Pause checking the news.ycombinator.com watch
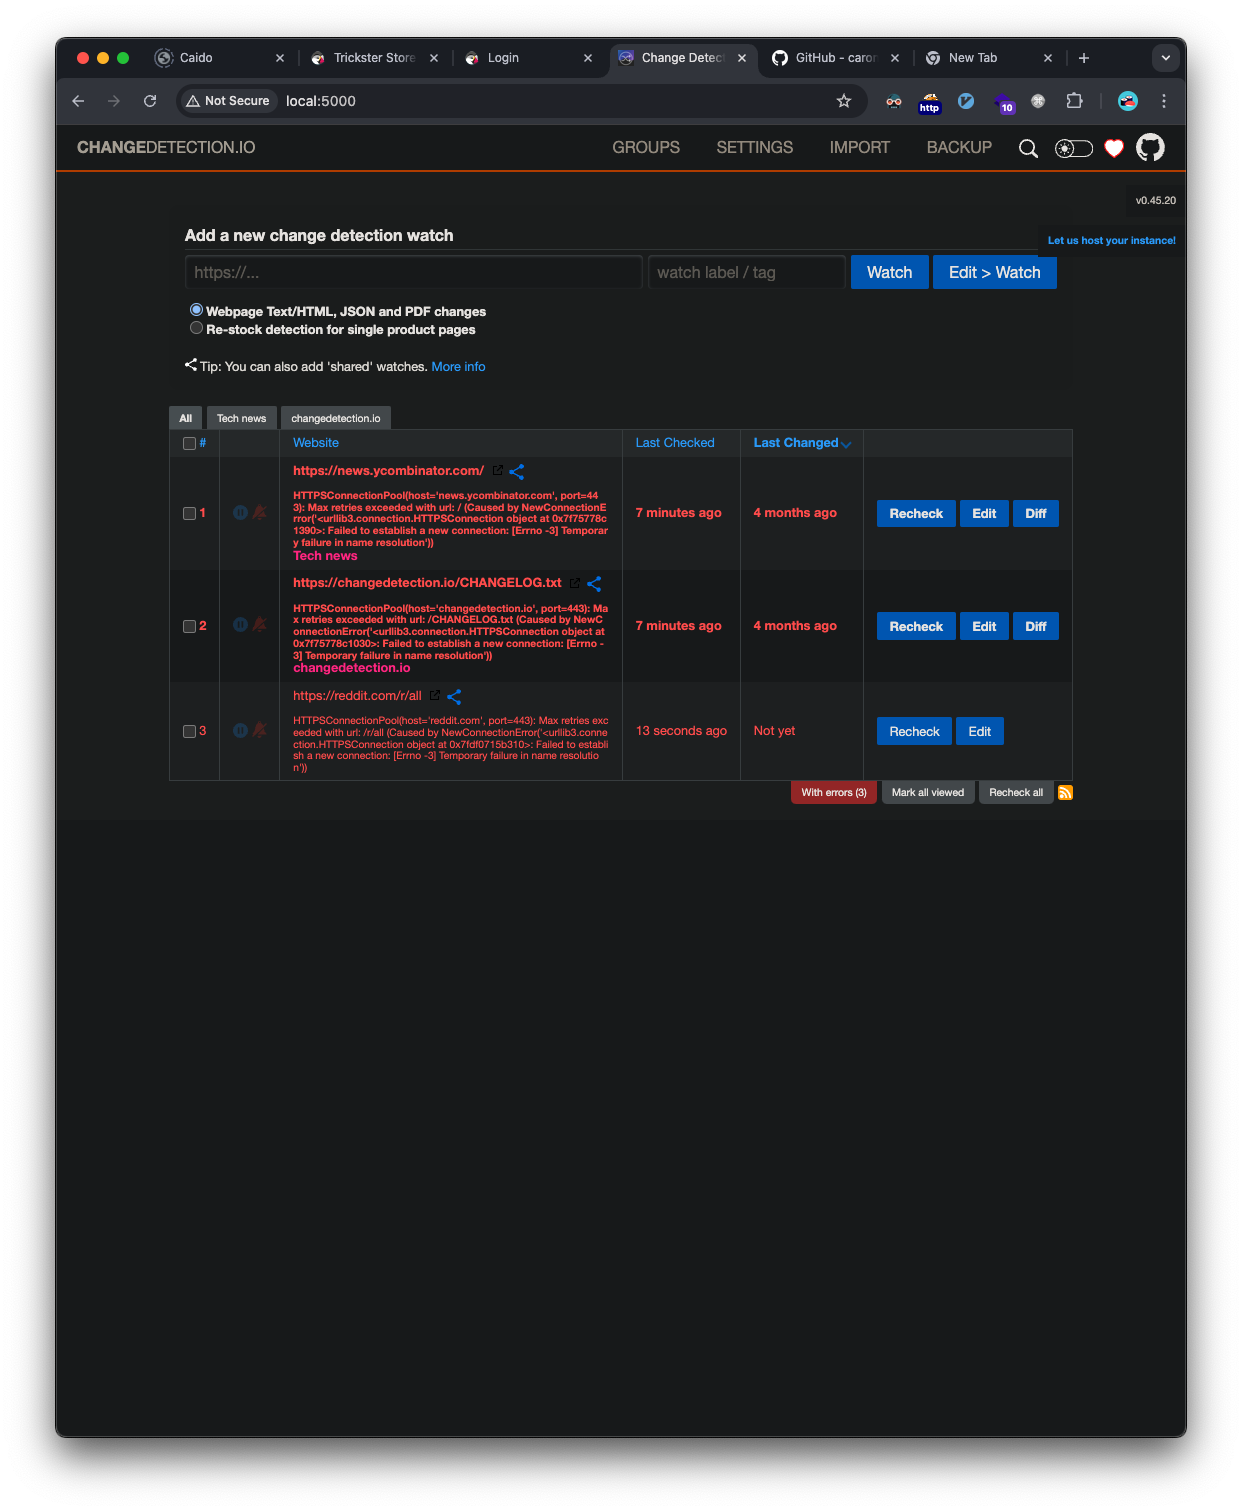1242x1511 pixels. (240, 513)
